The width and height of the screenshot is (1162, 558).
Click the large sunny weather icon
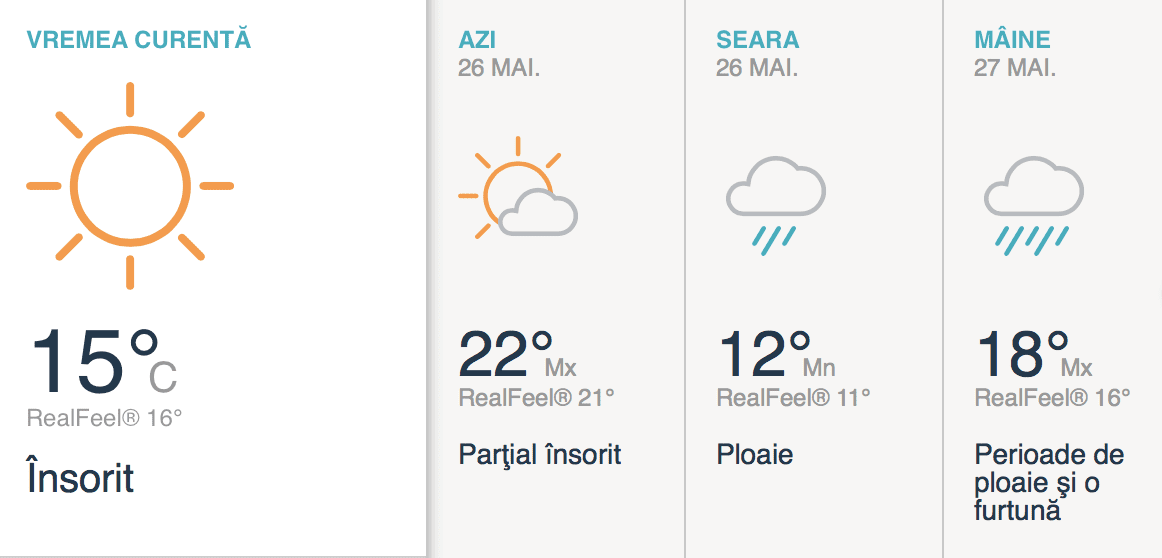pyautogui.click(x=130, y=186)
